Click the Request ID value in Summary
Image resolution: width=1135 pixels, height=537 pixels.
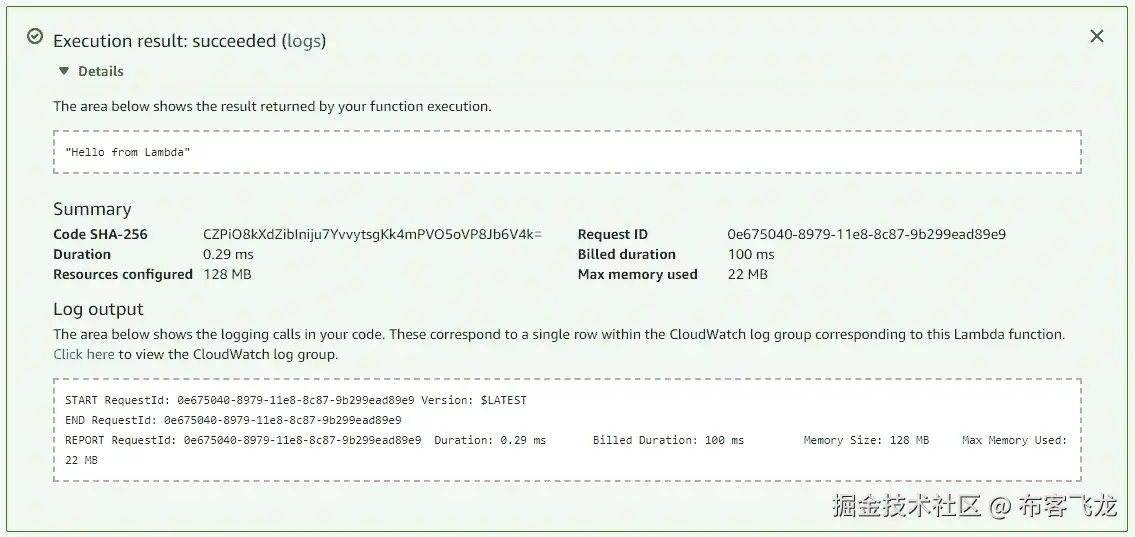866,234
